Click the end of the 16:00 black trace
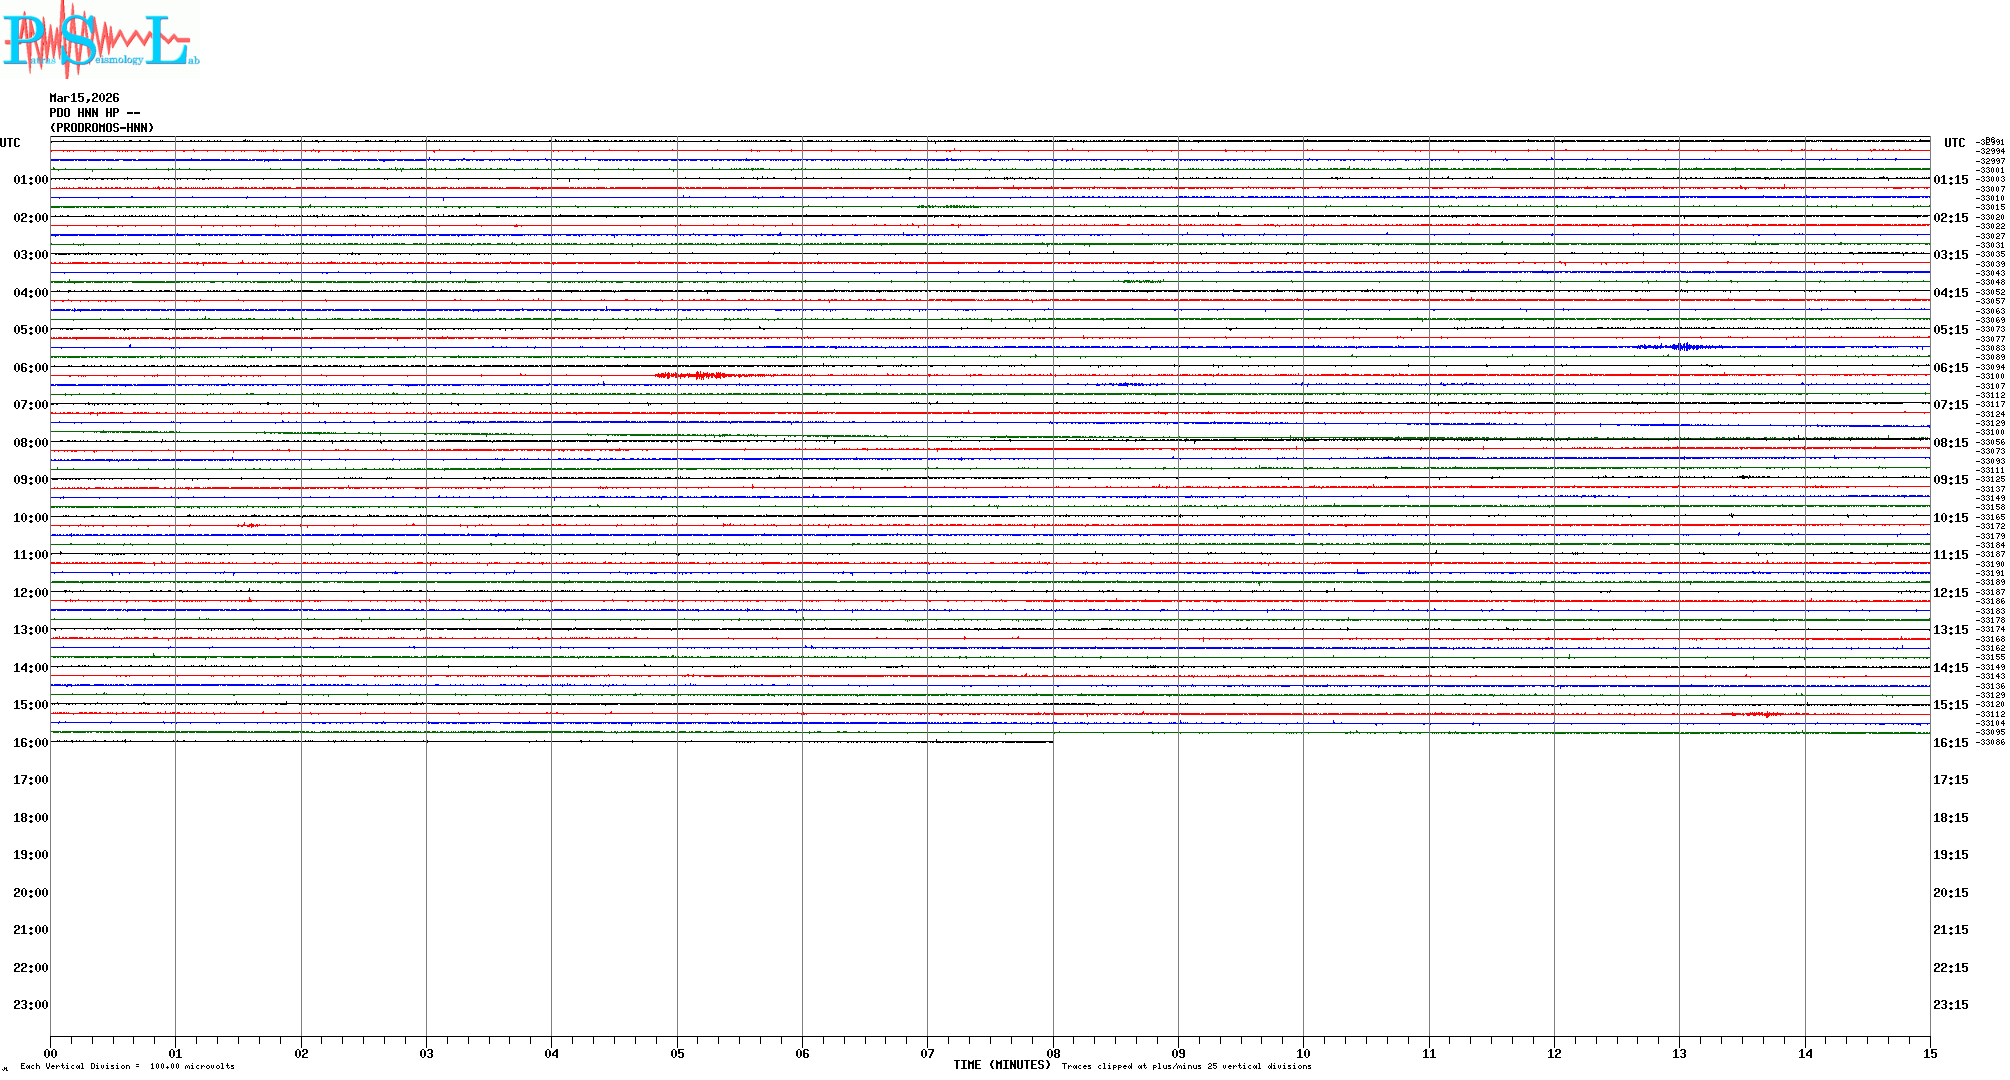2010x1080 pixels. 1051,742
